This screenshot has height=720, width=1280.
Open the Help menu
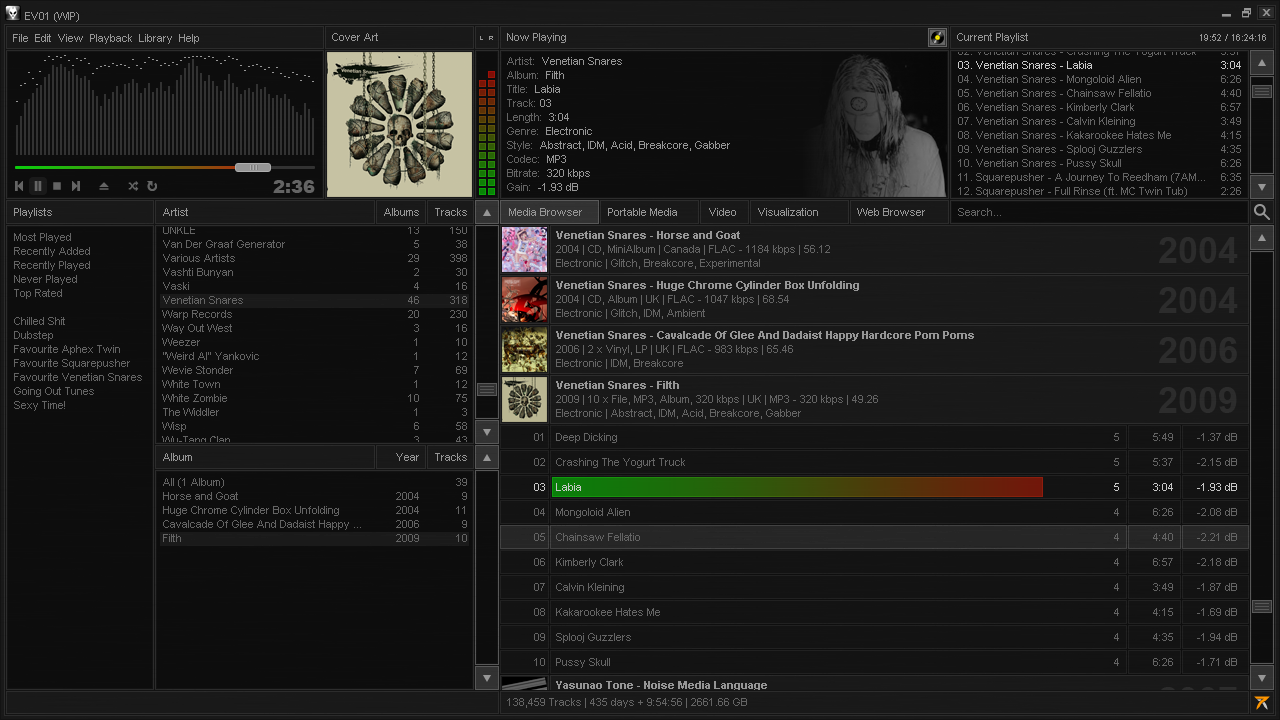[x=189, y=38]
